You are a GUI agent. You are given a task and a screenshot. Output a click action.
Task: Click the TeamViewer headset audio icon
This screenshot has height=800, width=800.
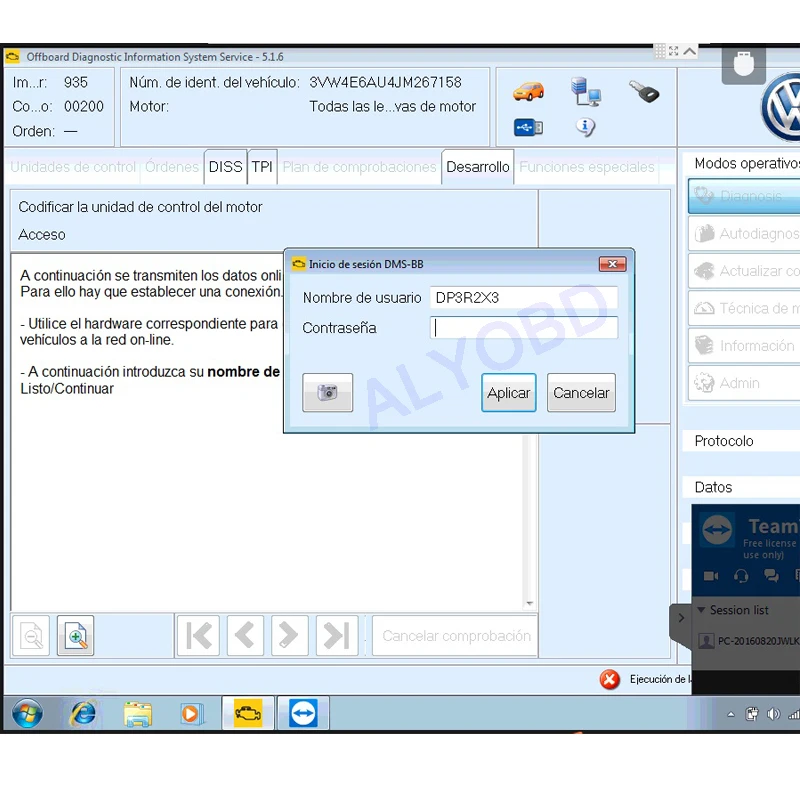pyautogui.click(x=741, y=576)
